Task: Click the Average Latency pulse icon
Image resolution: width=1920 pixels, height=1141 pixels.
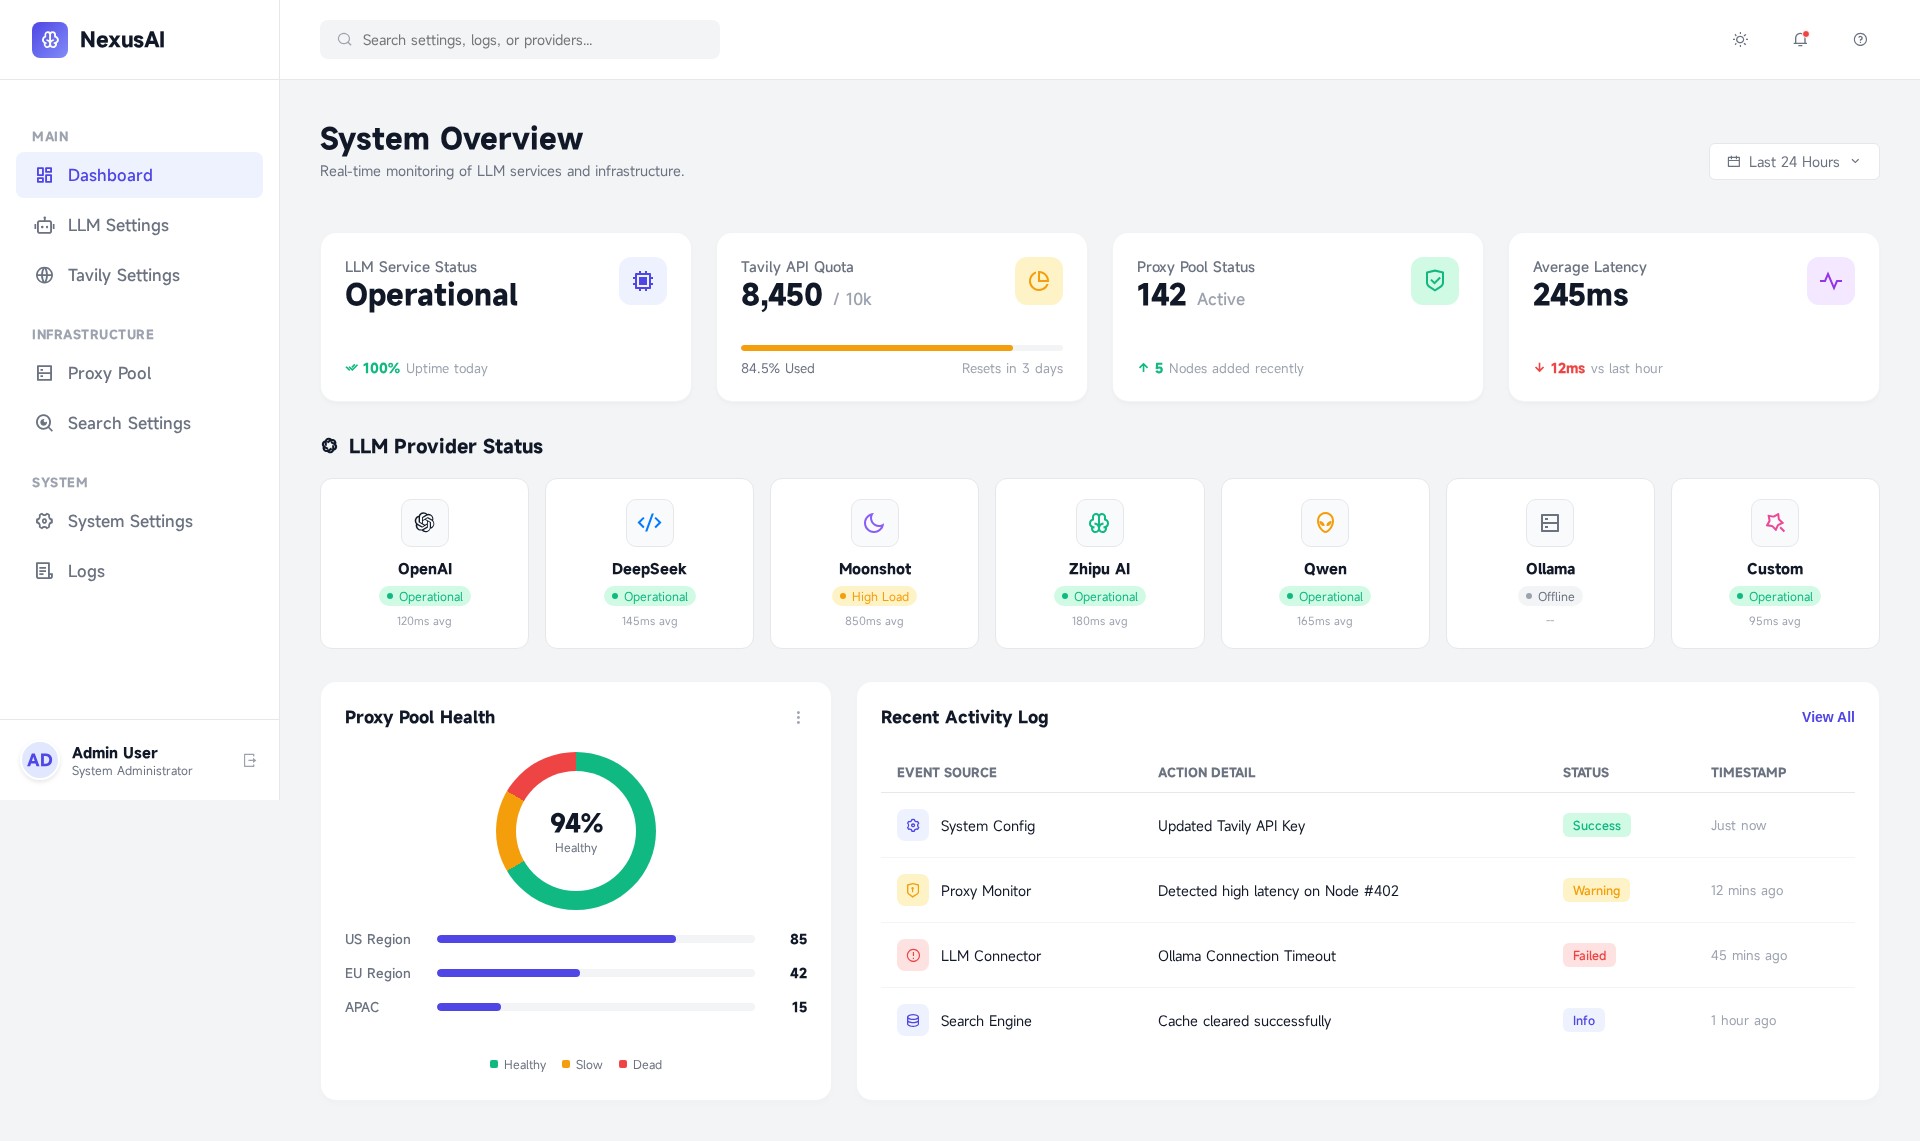Action: 1830,282
